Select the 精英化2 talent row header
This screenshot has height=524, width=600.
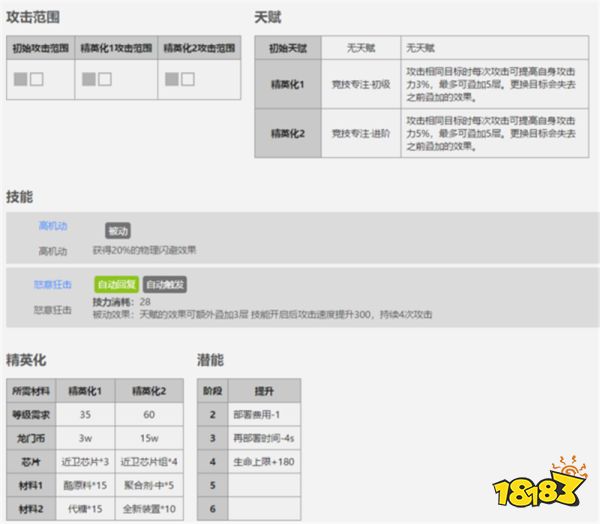coord(287,133)
